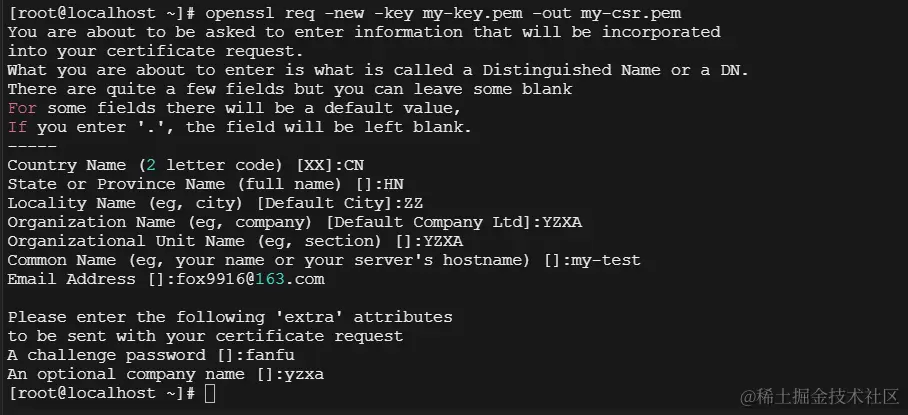Click the yzxa optional company name value
The height and width of the screenshot is (415, 908).
[305, 375]
